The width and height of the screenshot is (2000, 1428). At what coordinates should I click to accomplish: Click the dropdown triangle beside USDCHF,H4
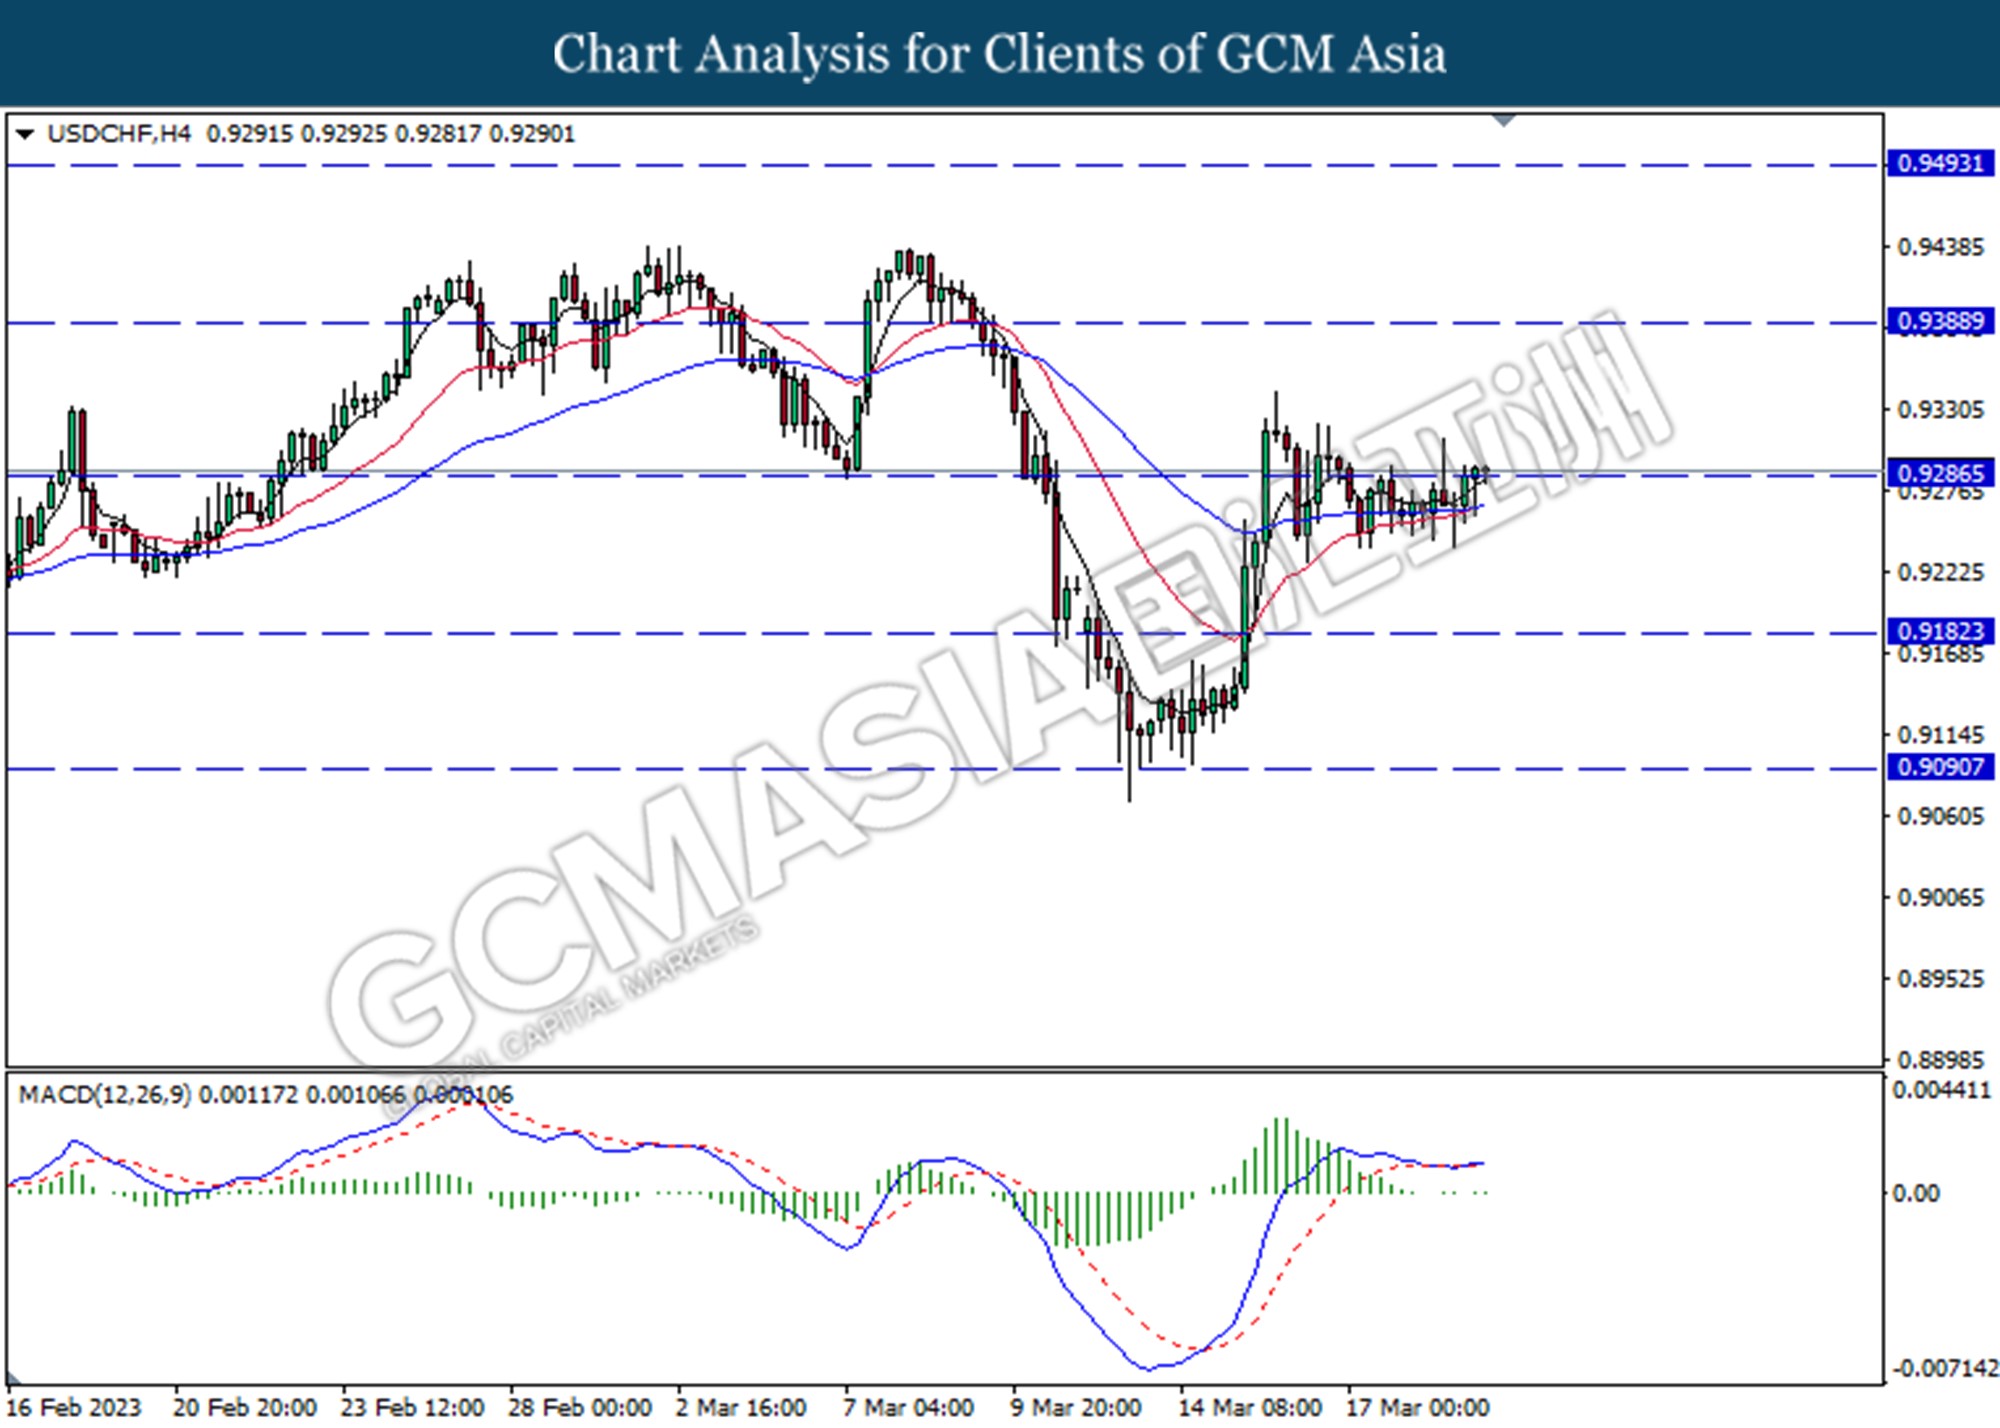25,134
